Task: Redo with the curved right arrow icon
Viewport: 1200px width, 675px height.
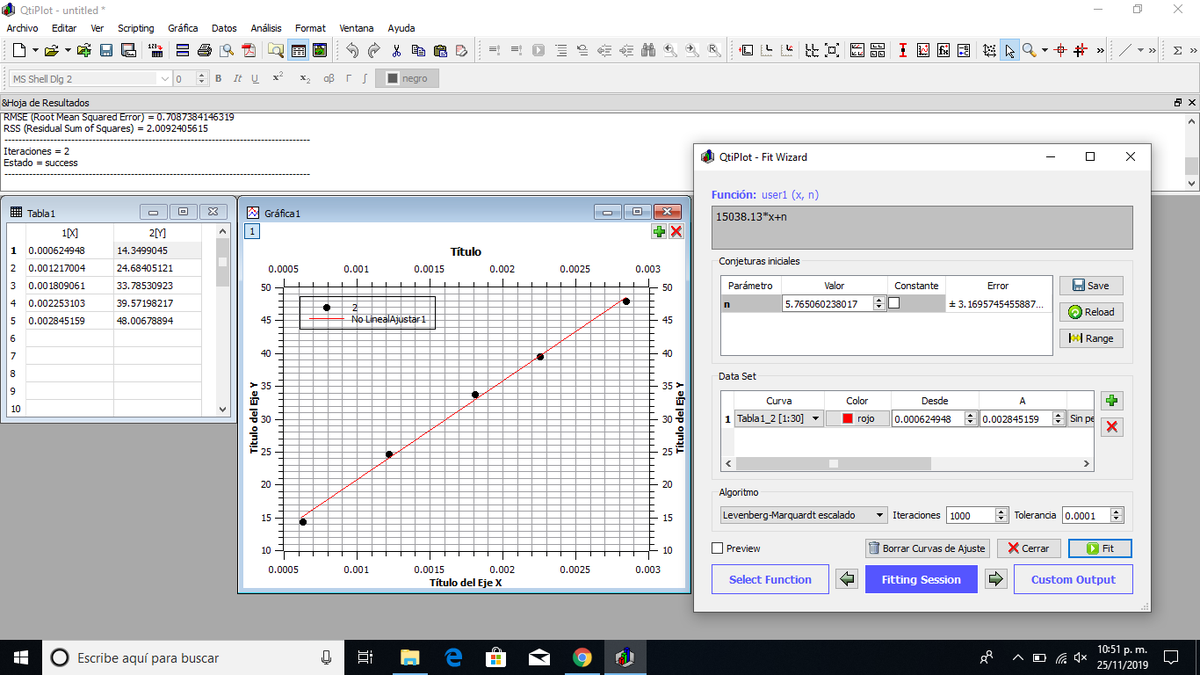Action: pyautogui.click(x=373, y=50)
